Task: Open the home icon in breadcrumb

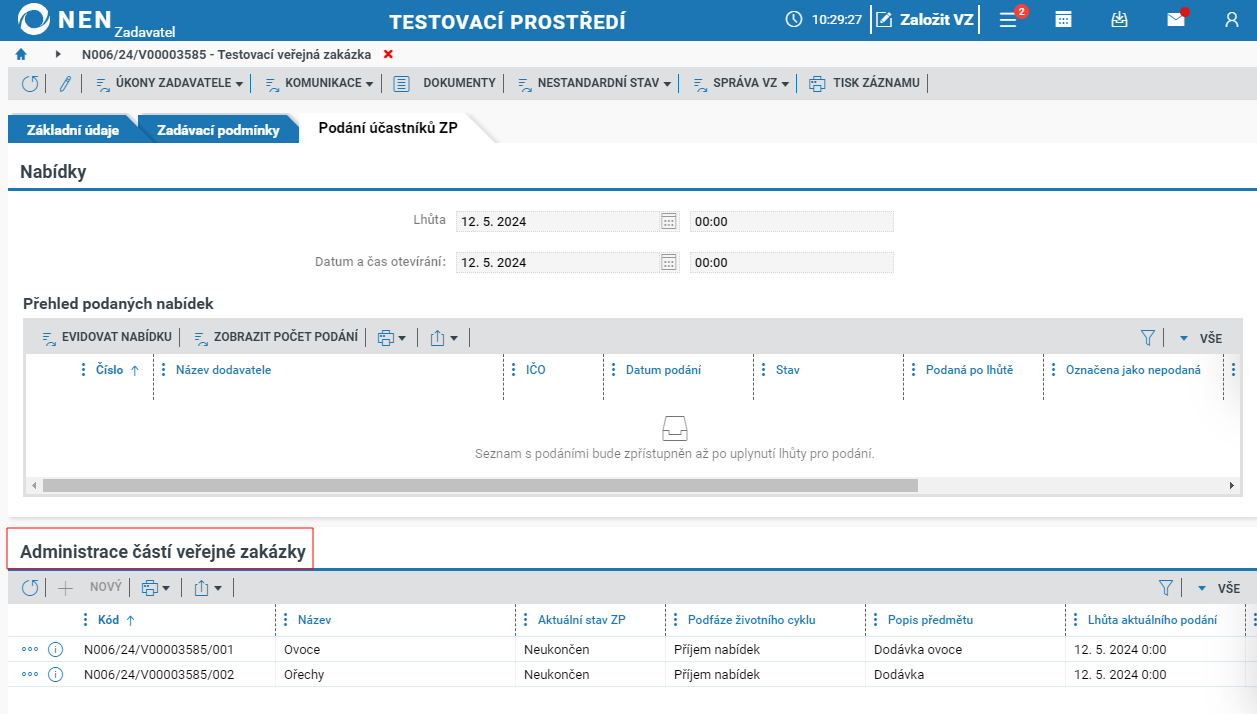Action: click(x=21, y=54)
